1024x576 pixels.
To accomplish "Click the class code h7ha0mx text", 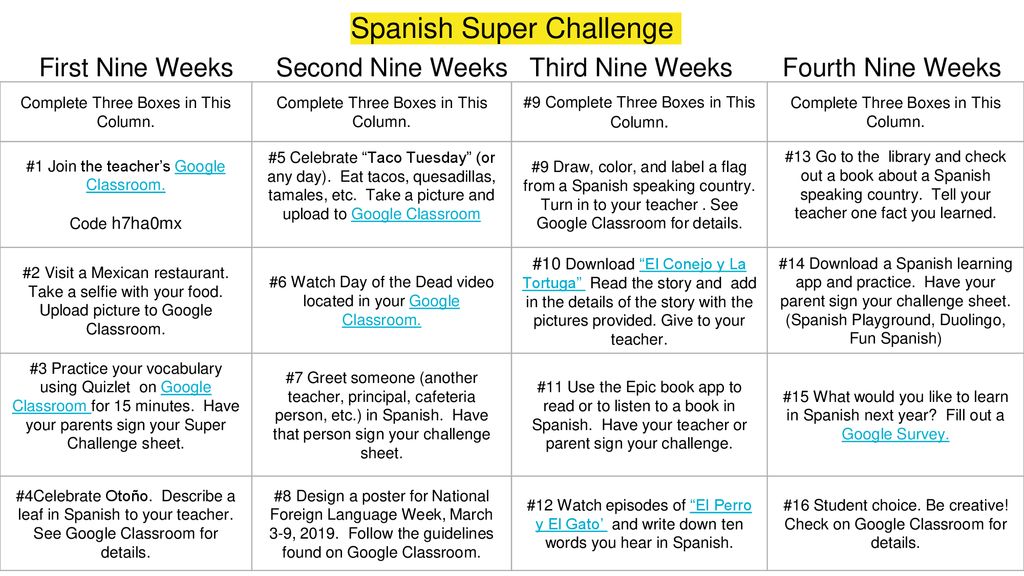I will click(125, 223).
